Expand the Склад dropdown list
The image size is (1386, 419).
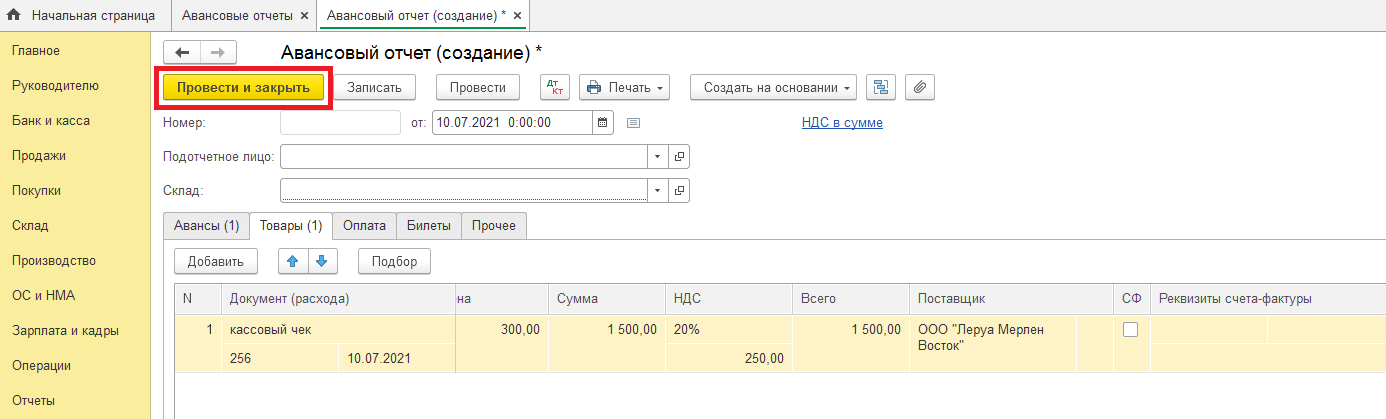tap(657, 190)
